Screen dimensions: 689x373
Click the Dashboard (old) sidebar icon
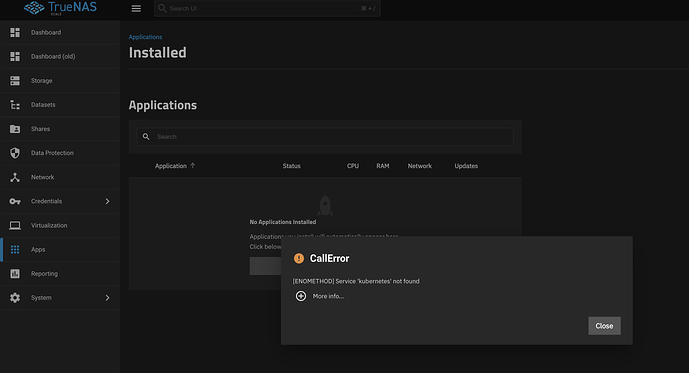click(x=15, y=57)
